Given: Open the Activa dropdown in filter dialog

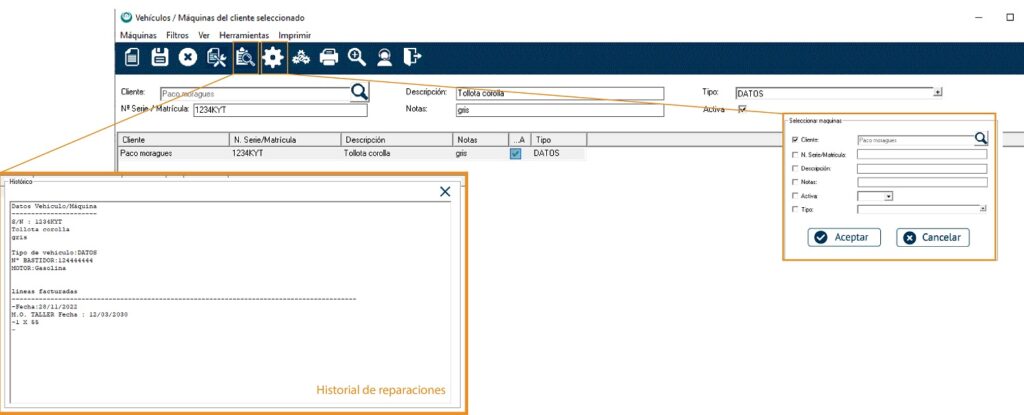Looking at the screenshot, I should click(x=888, y=197).
